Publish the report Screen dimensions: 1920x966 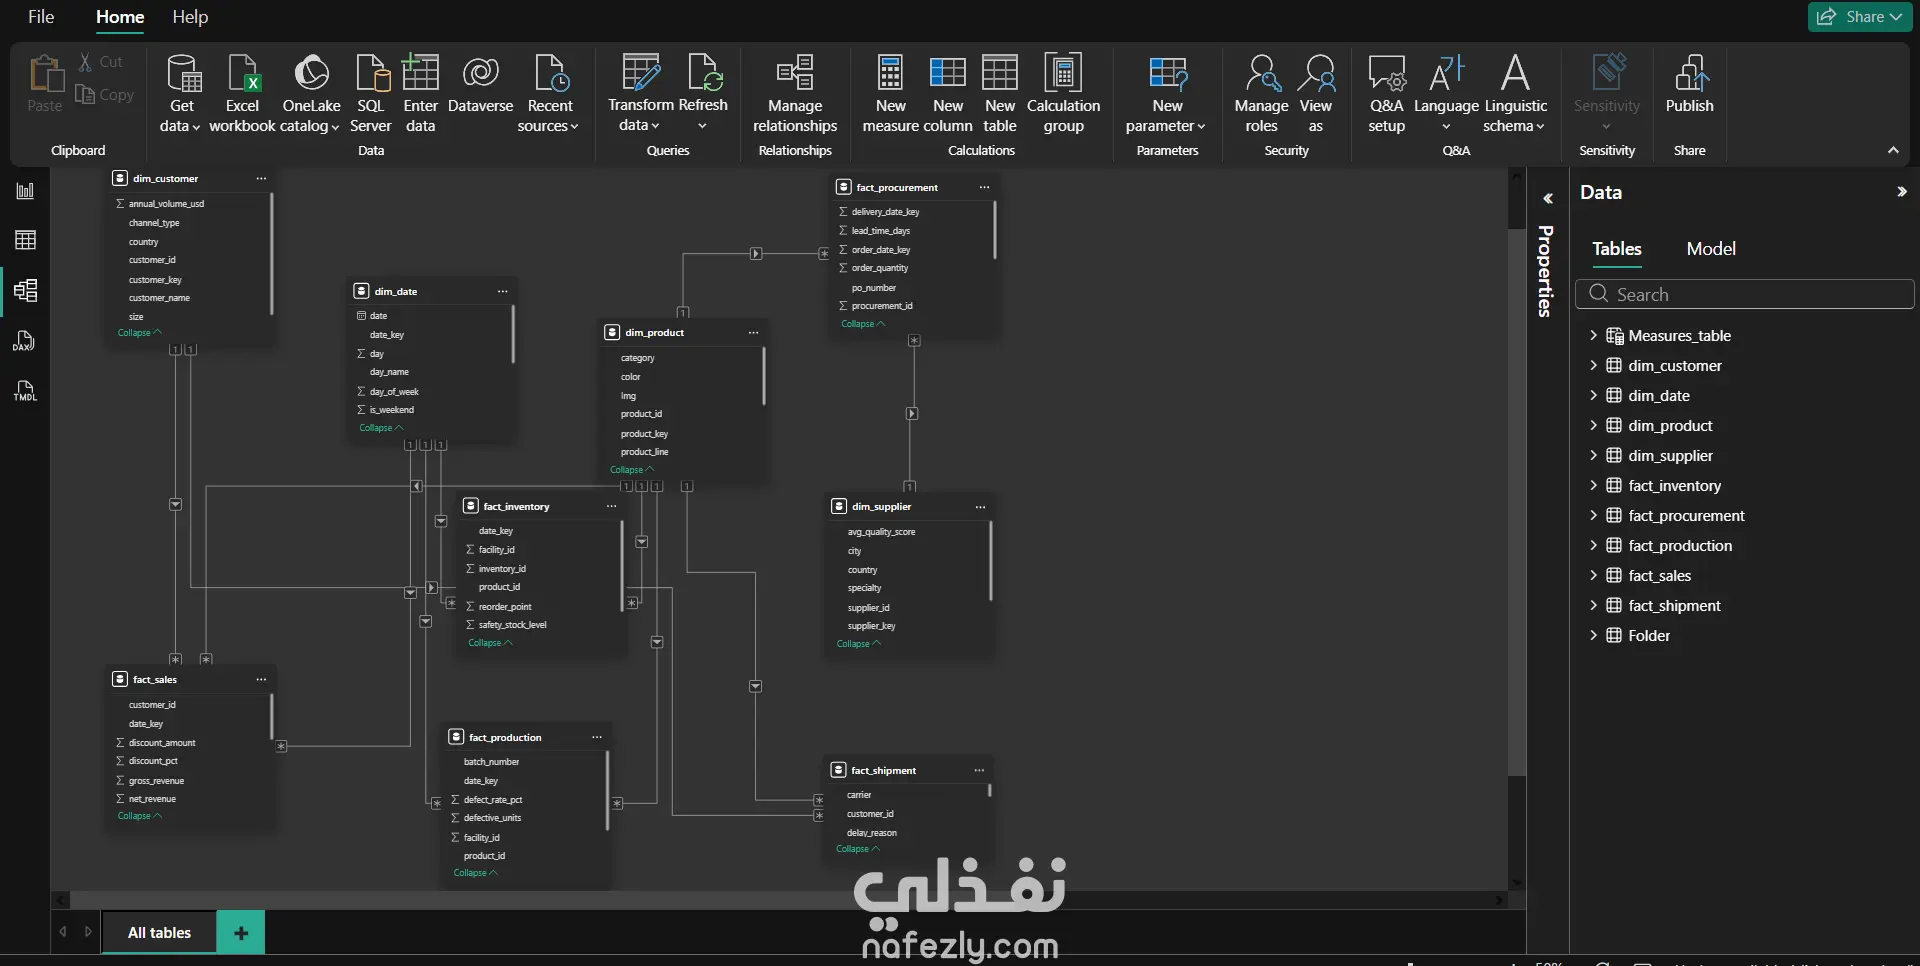coord(1689,85)
